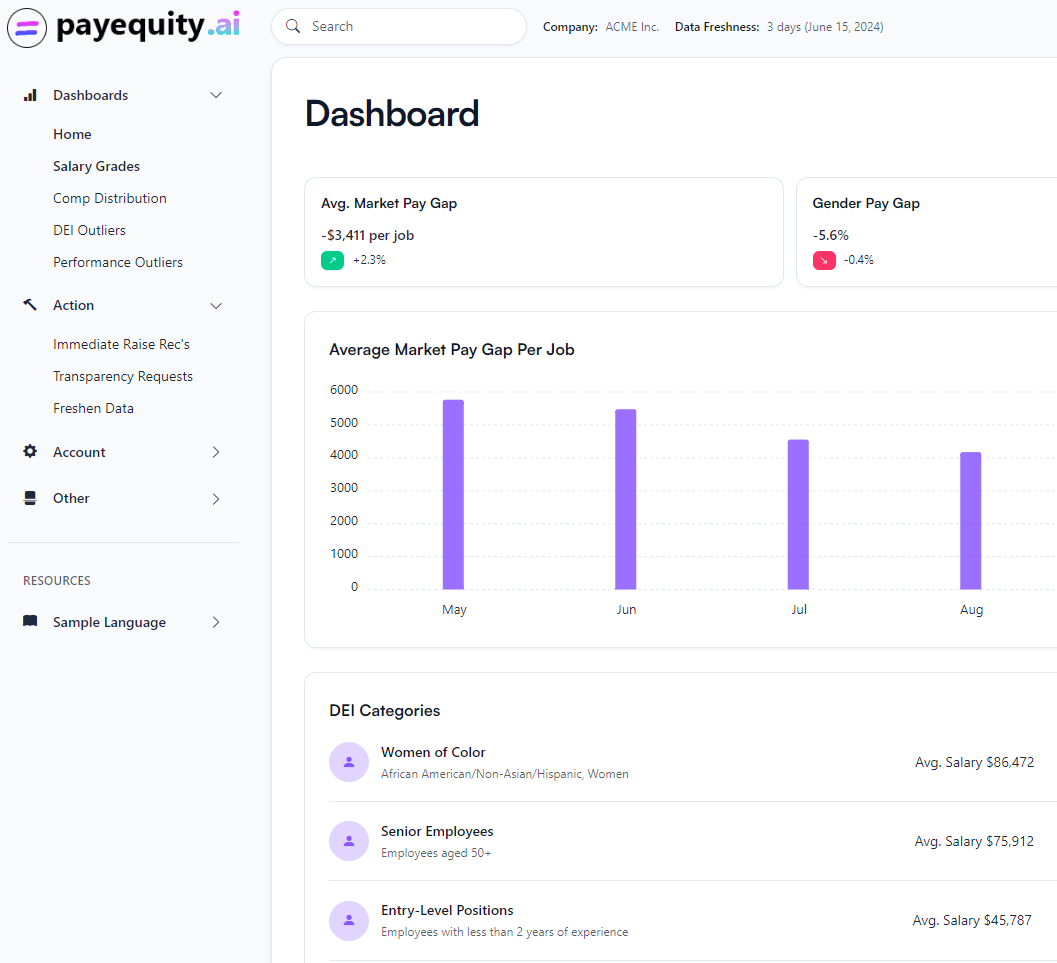The width and height of the screenshot is (1057, 963).
Task: Open Transparency Requests
Action: pyautogui.click(x=122, y=375)
